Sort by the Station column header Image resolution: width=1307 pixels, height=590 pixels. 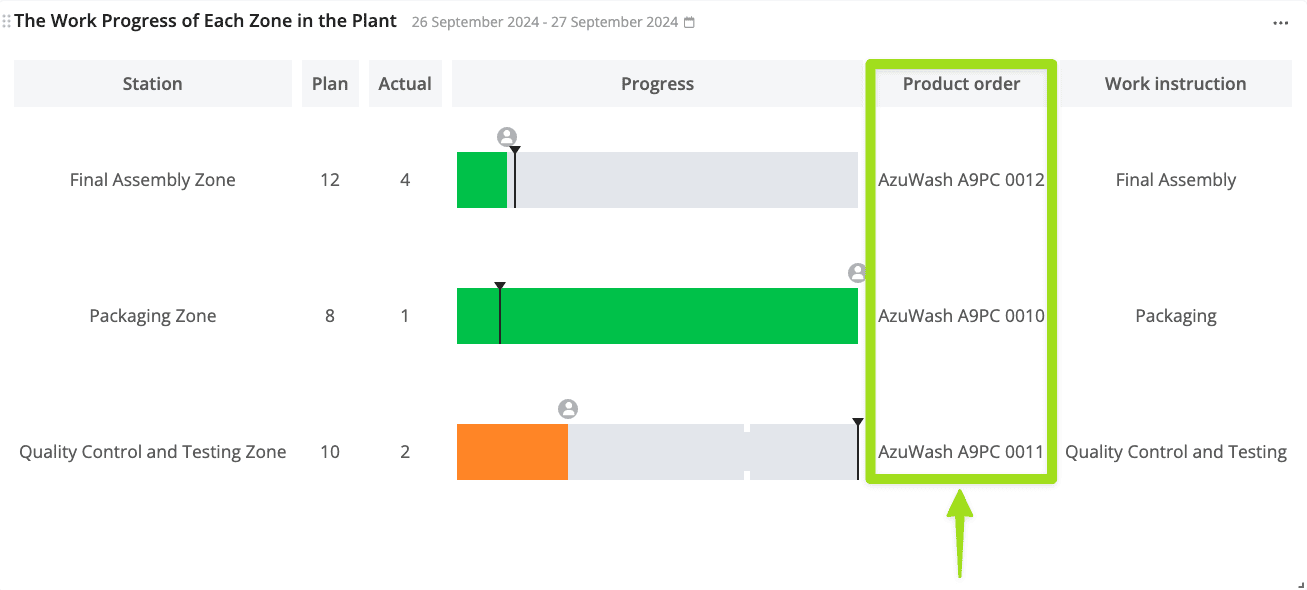pos(152,84)
